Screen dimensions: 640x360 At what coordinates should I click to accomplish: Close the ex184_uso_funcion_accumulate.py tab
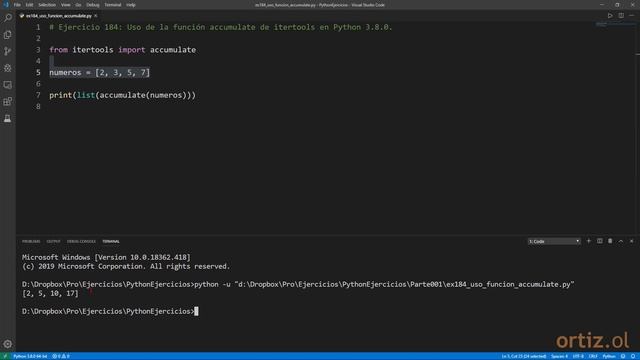pyautogui.click(x=96, y=16)
